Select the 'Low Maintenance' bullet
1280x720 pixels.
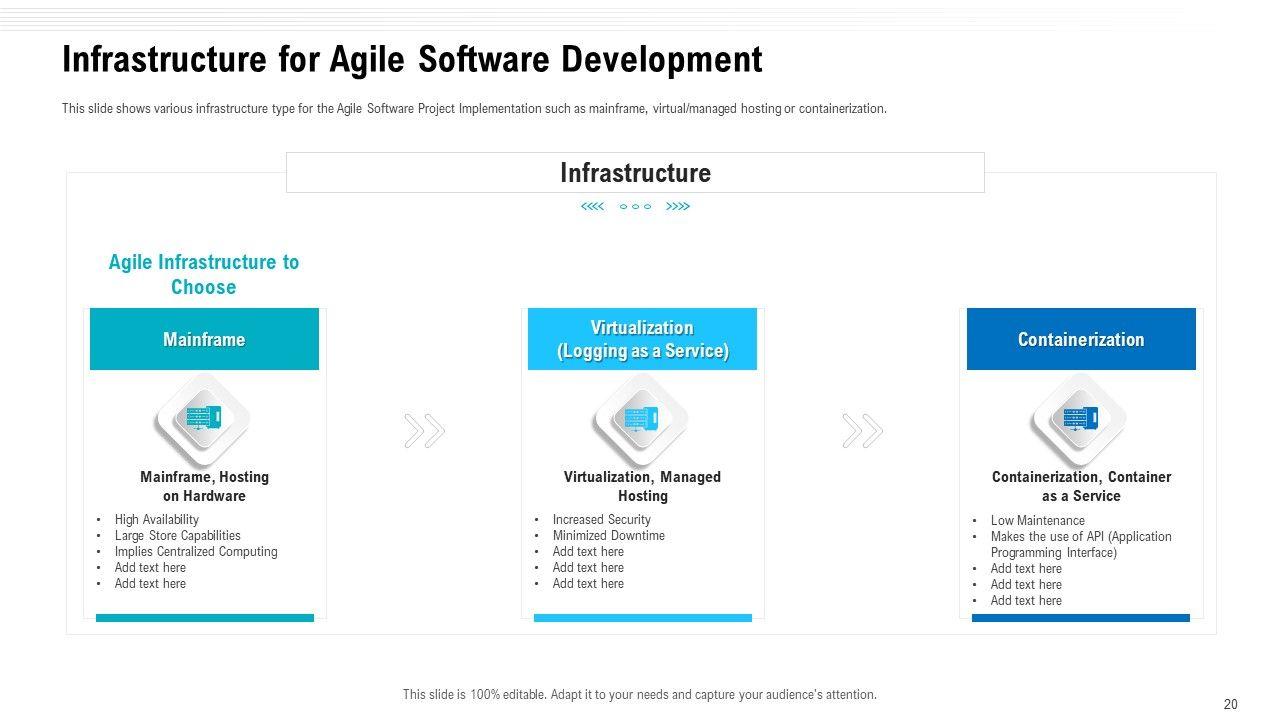pyautogui.click(x=1037, y=521)
